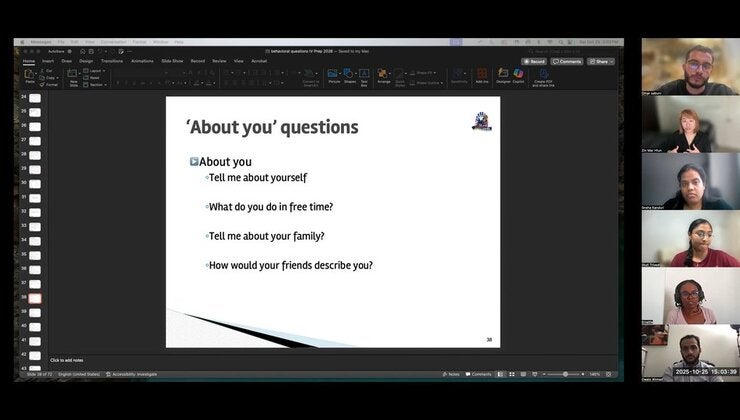This screenshot has height=420, width=740.
Task: Toggle Comments in status bar
Action: 479,374
